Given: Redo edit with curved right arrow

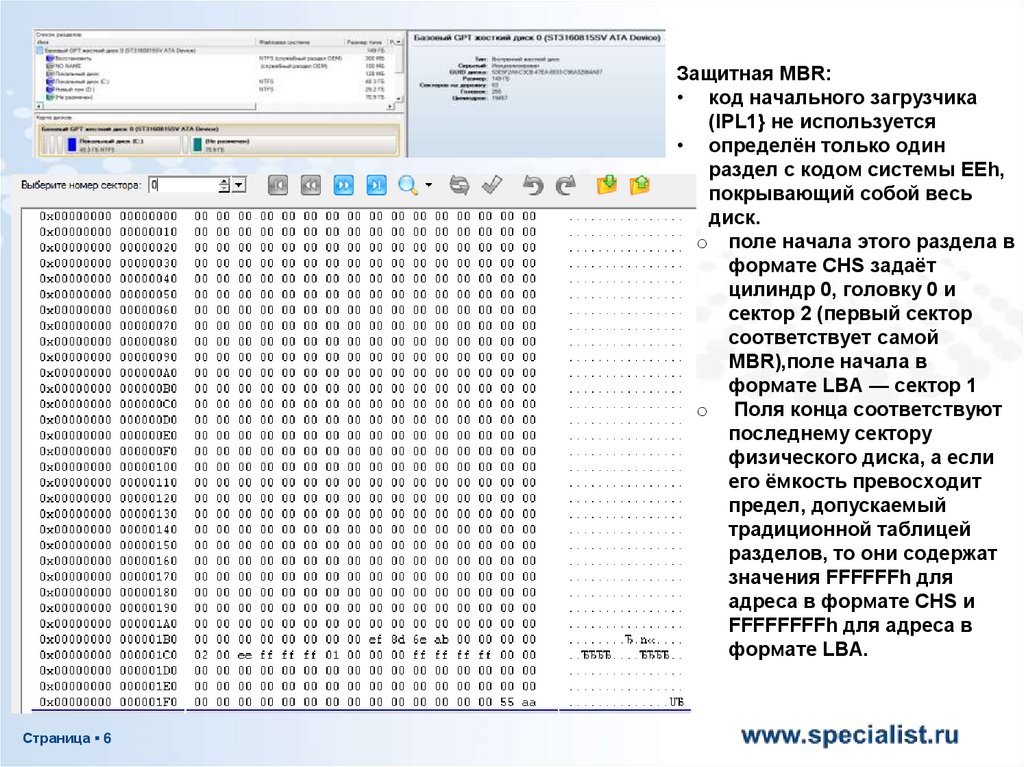Looking at the screenshot, I should coord(566,186).
